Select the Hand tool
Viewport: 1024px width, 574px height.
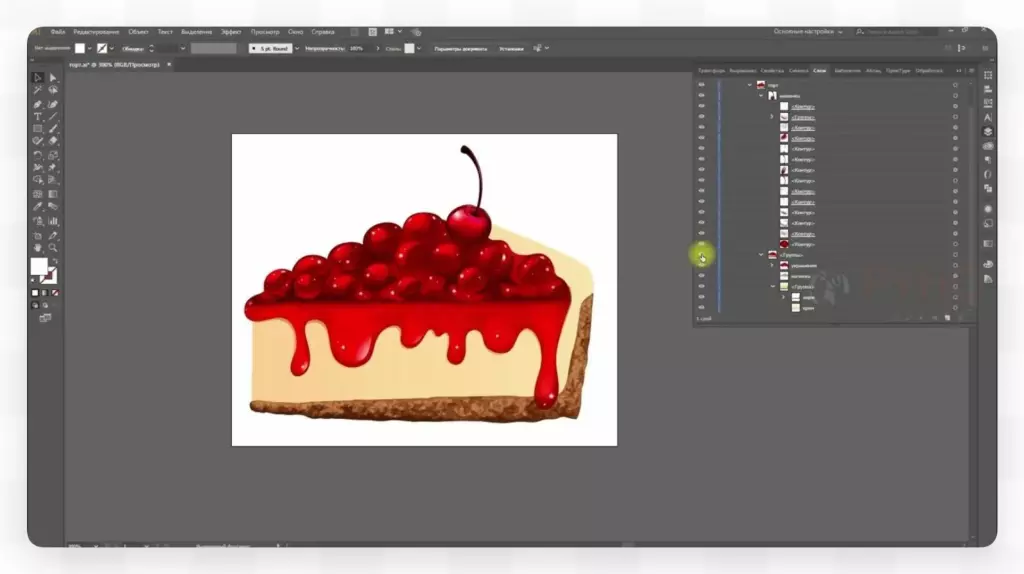pyautogui.click(x=37, y=247)
